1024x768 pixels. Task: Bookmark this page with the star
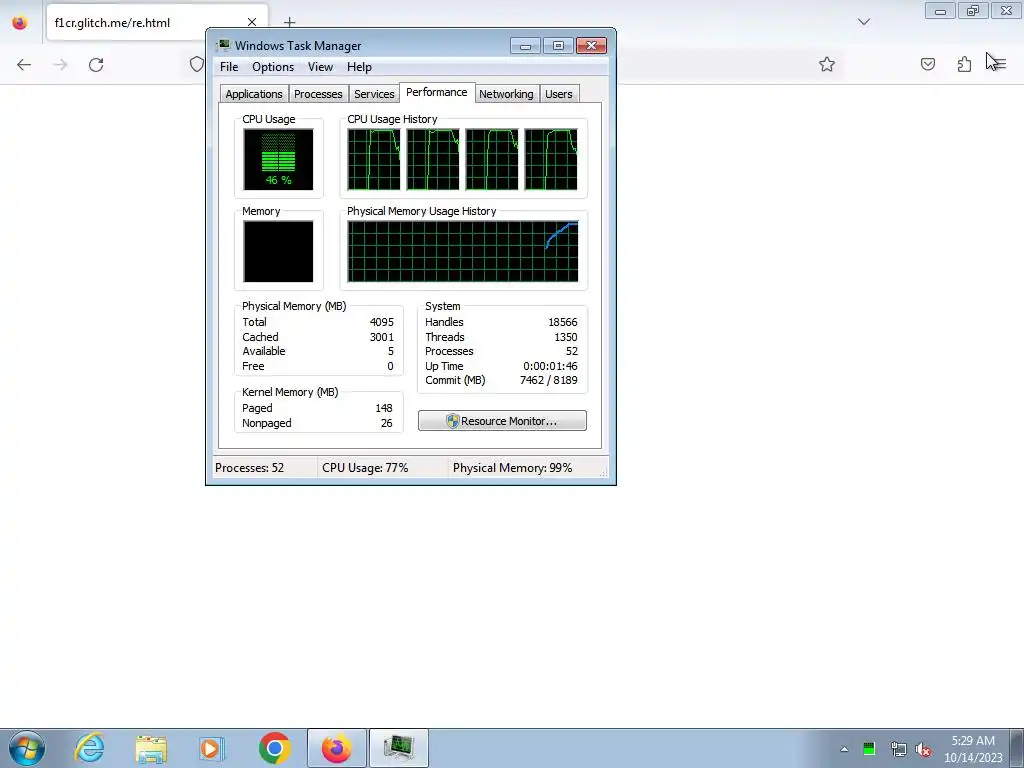point(827,64)
